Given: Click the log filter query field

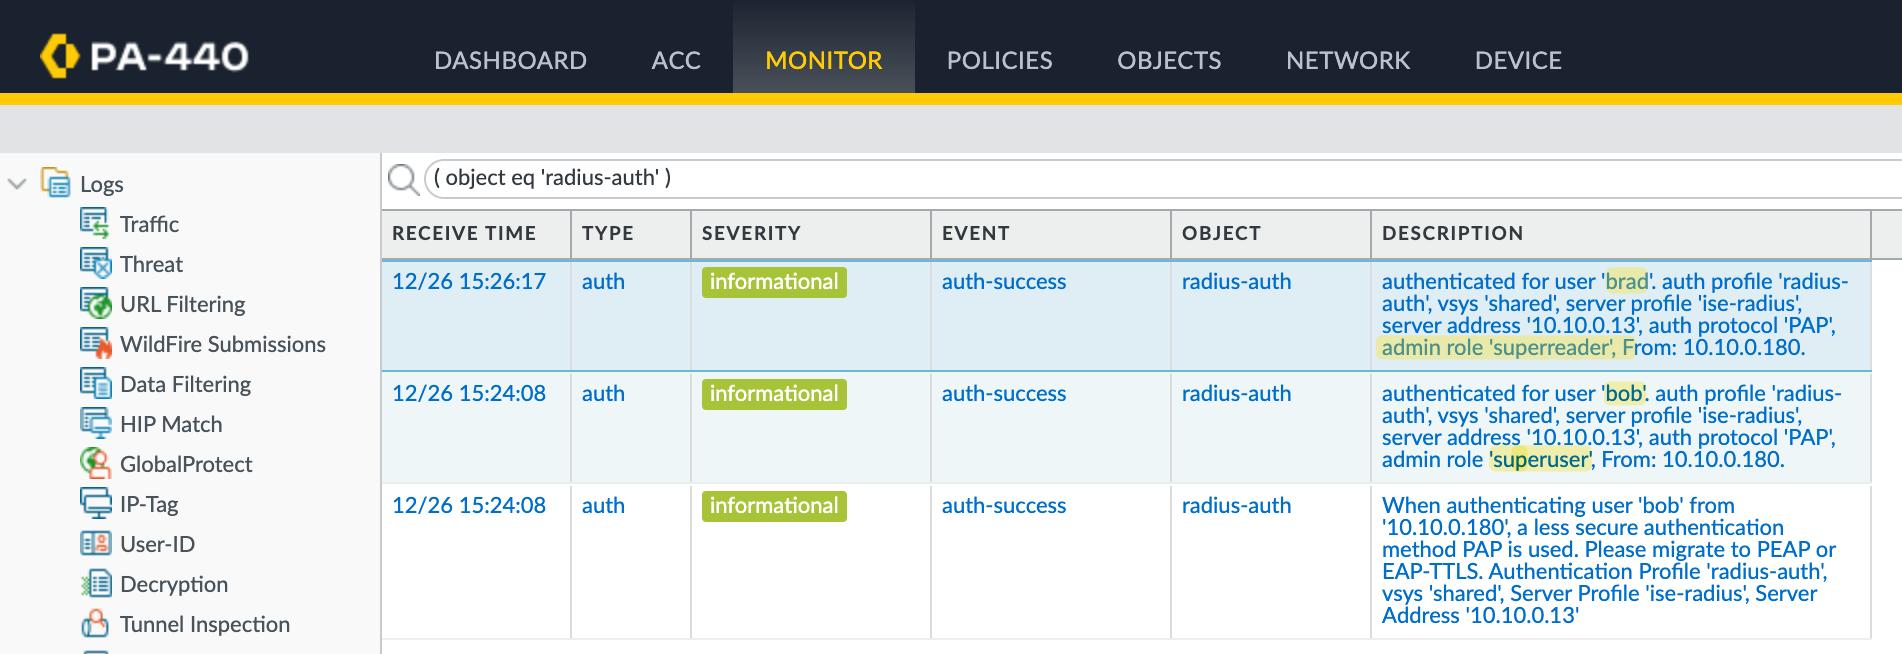Looking at the screenshot, I should click(1100, 178).
